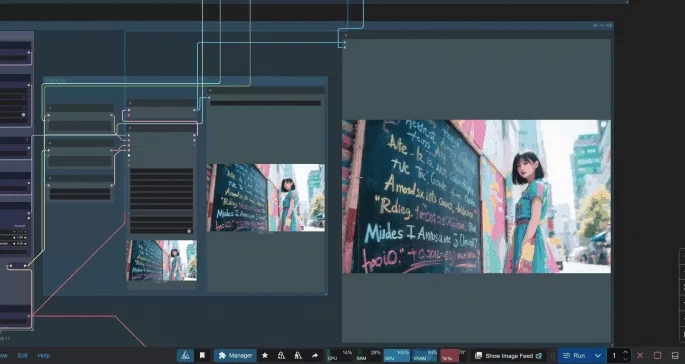Click the second building-like icon before share arrow
The height and width of the screenshot is (364, 685).
point(298,355)
